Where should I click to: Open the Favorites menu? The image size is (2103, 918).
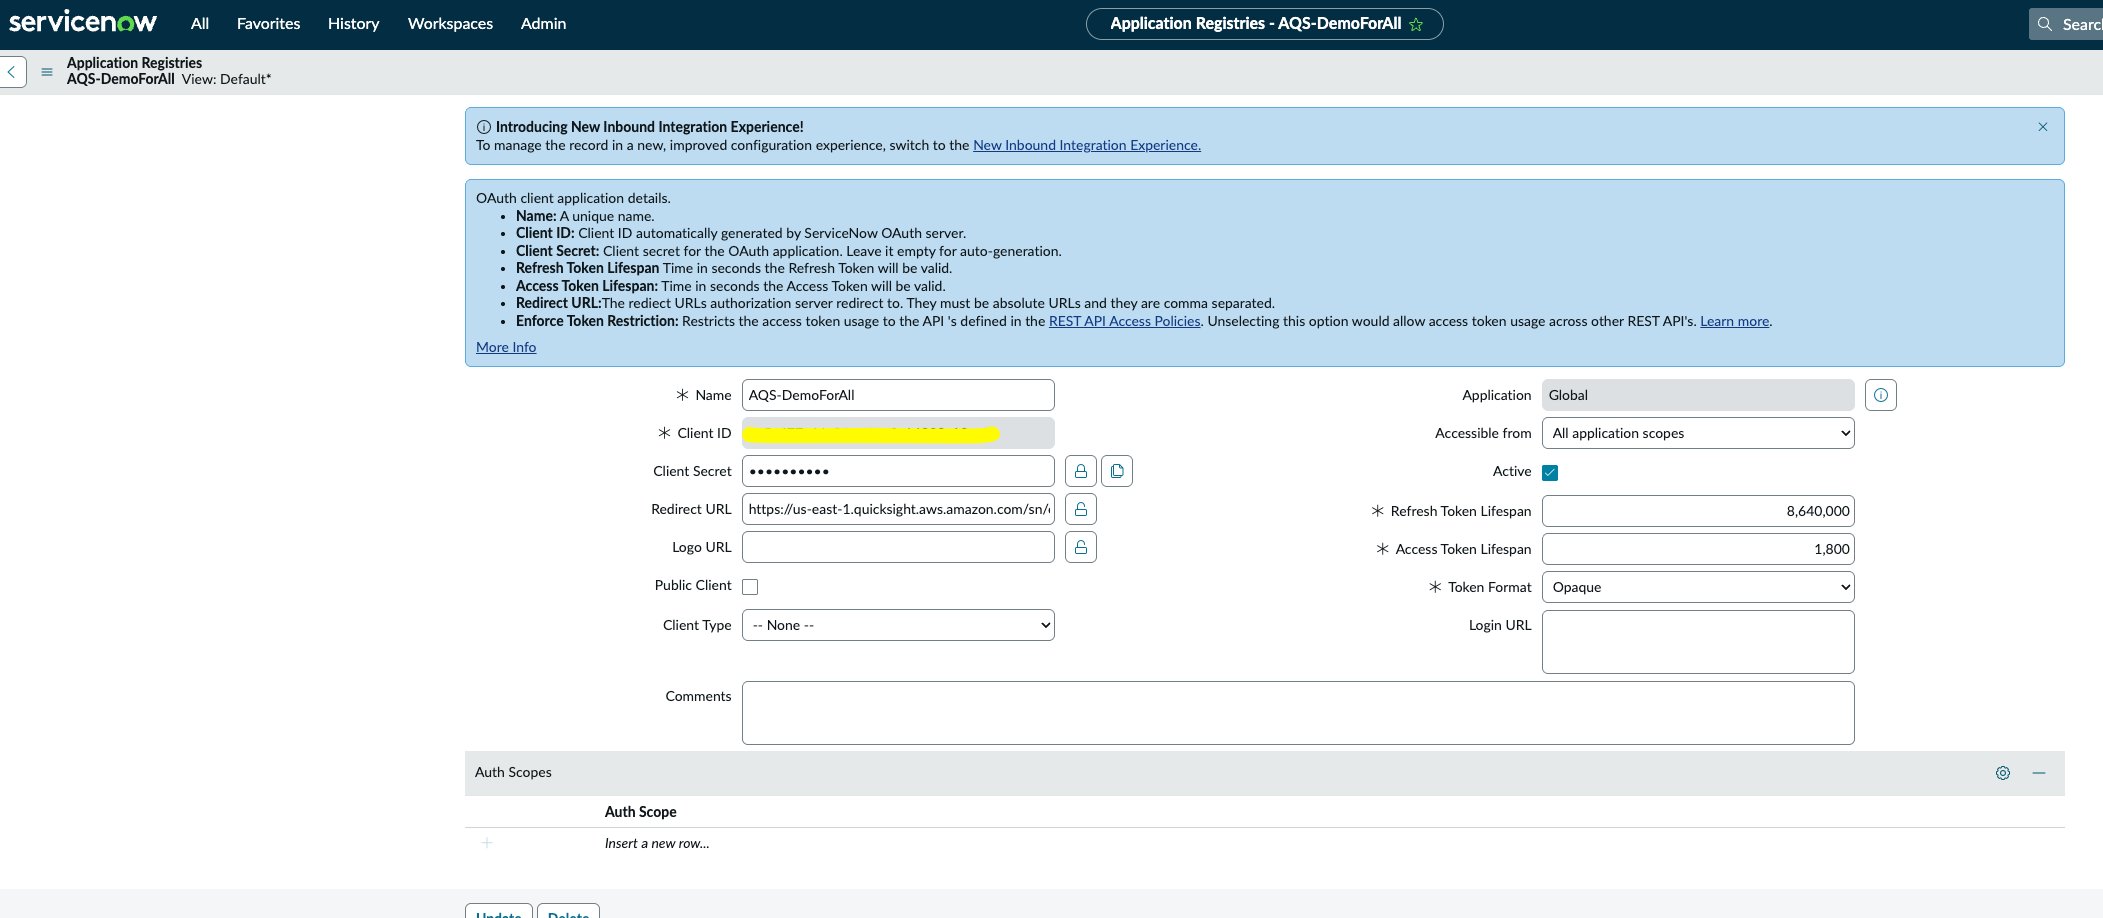pyautogui.click(x=267, y=23)
